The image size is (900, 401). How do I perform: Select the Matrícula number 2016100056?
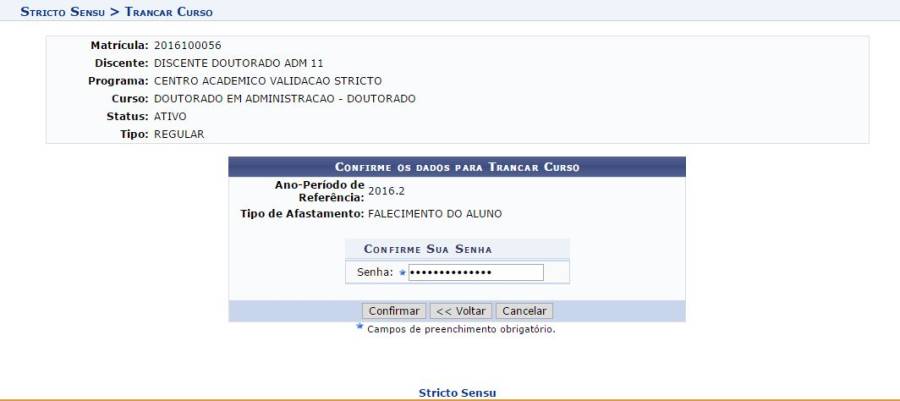tap(188, 45)
